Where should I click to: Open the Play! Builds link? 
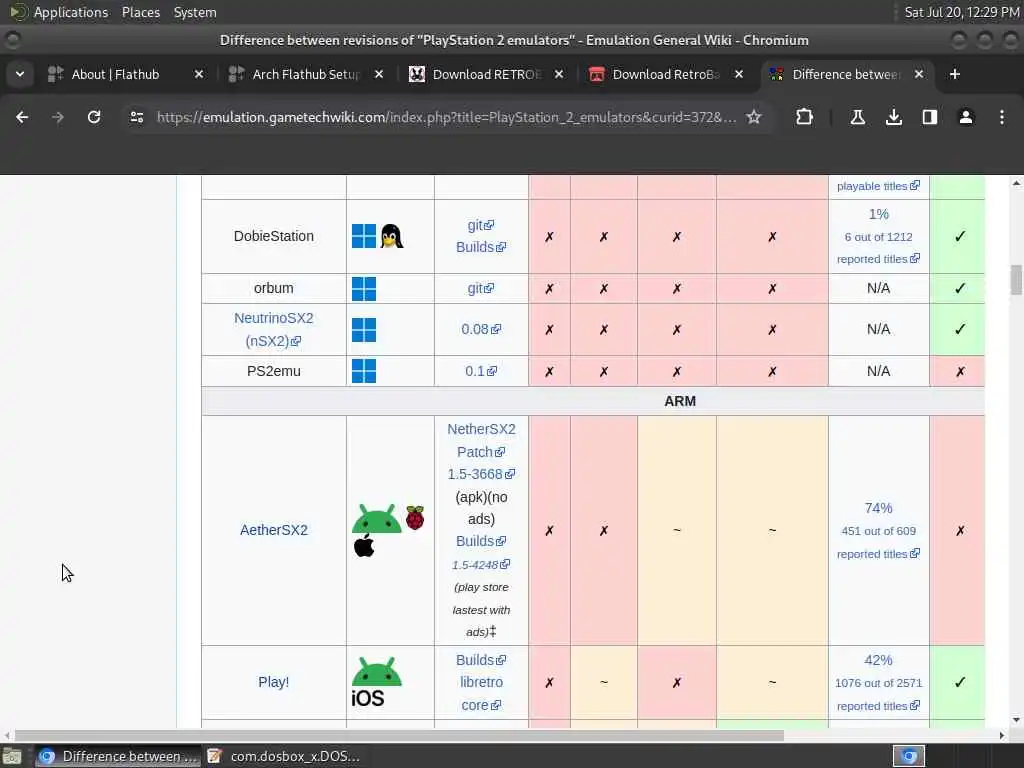[481, 660]
